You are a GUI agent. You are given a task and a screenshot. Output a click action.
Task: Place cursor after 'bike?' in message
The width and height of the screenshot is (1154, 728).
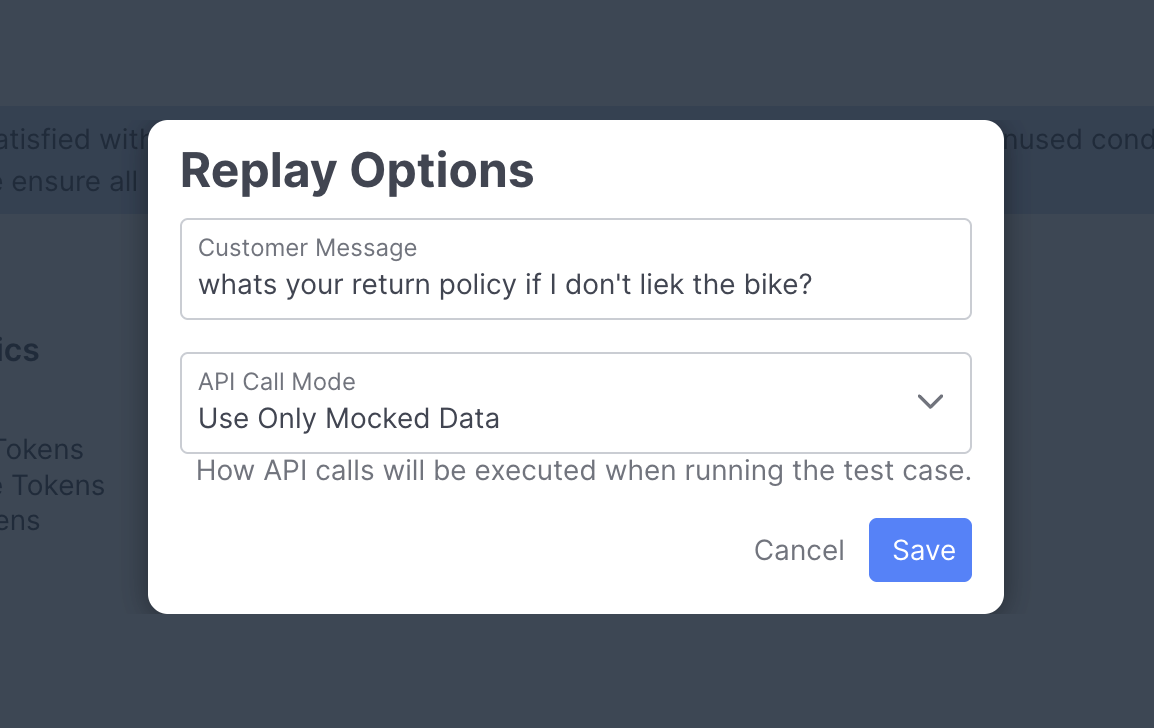point(813,285)
